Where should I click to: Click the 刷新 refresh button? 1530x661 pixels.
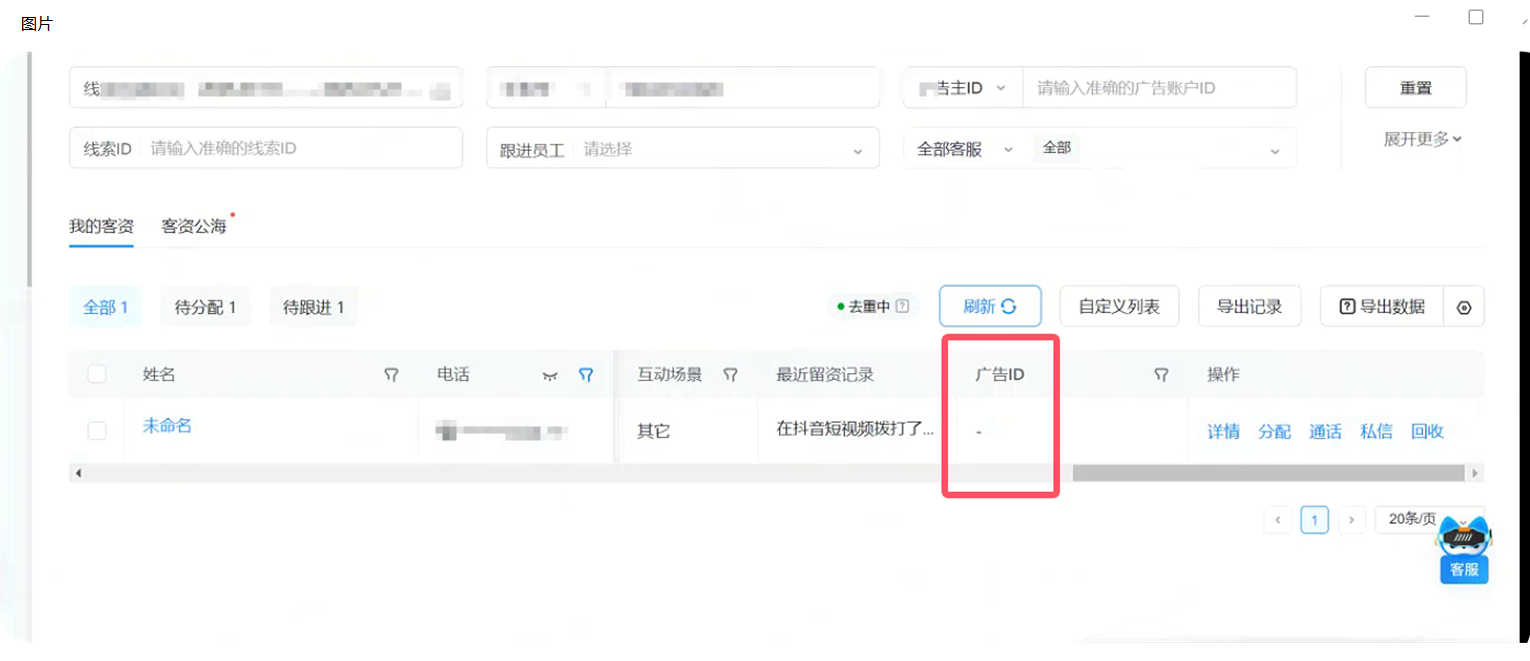990,307
